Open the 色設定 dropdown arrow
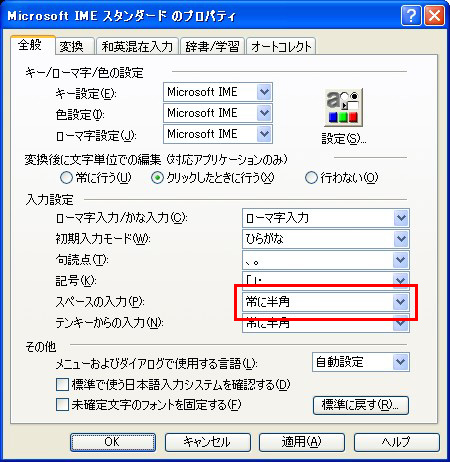This screenshot has width=450, height=462. coord(264,113)
